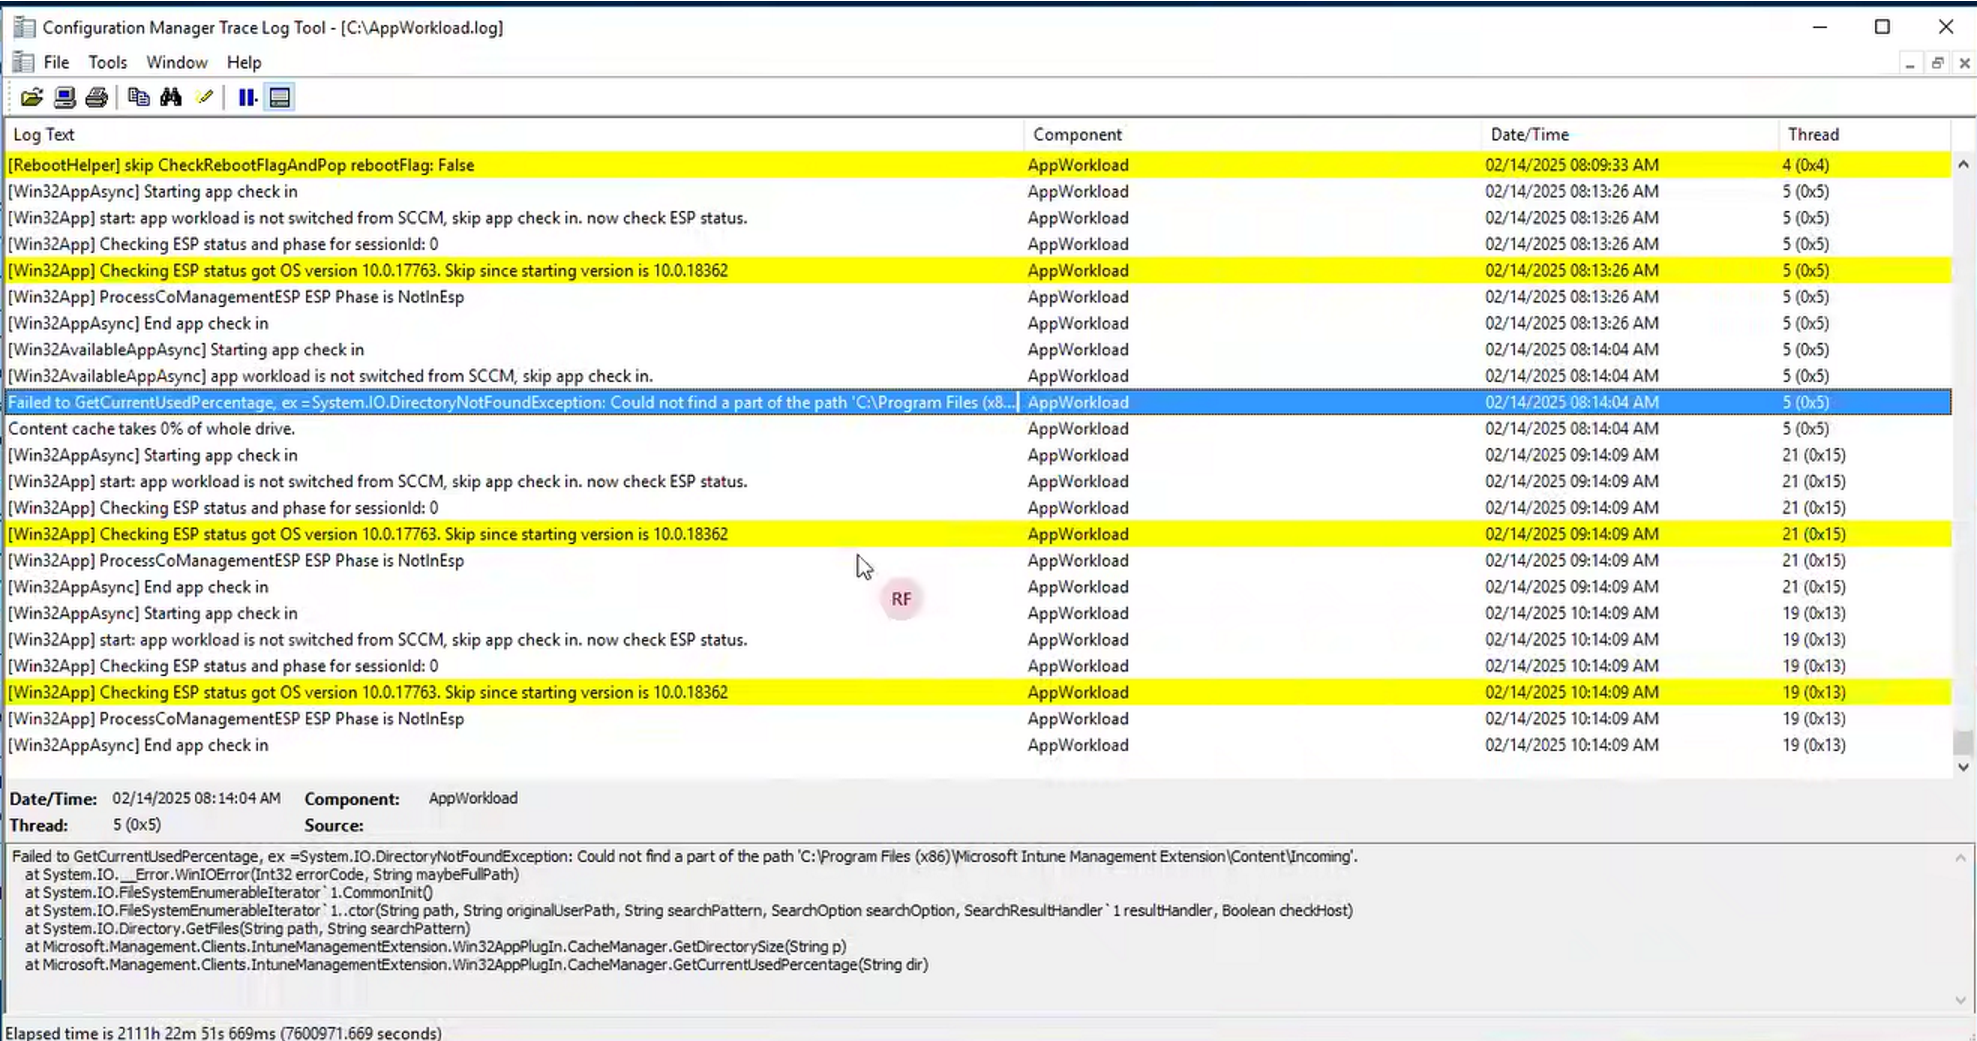This screenshot has width=1977, height=1041.
Task: Open the File menu
Action: tap(56, 62)
